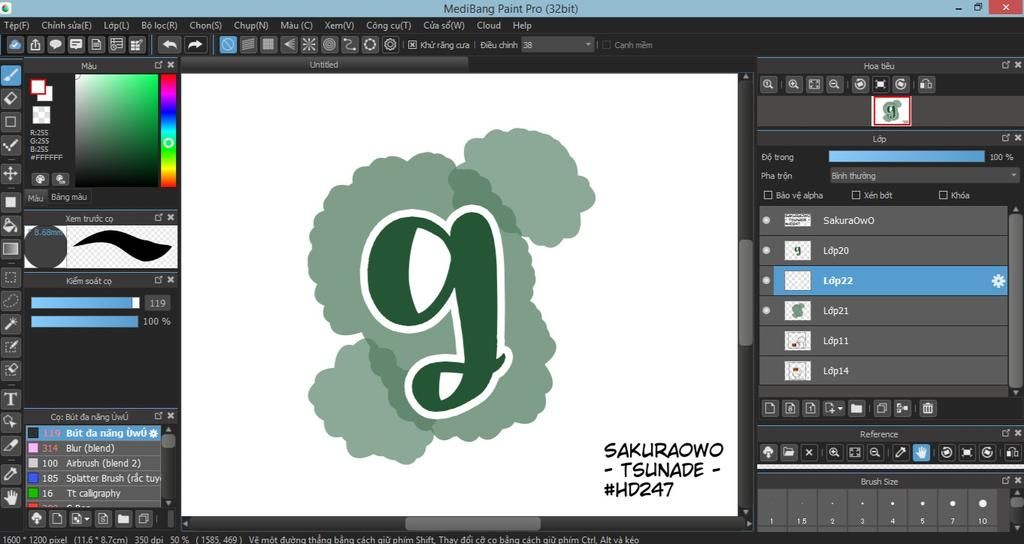
Task: Undock the Lớp layer panel
Action: tap(1006, 138)
